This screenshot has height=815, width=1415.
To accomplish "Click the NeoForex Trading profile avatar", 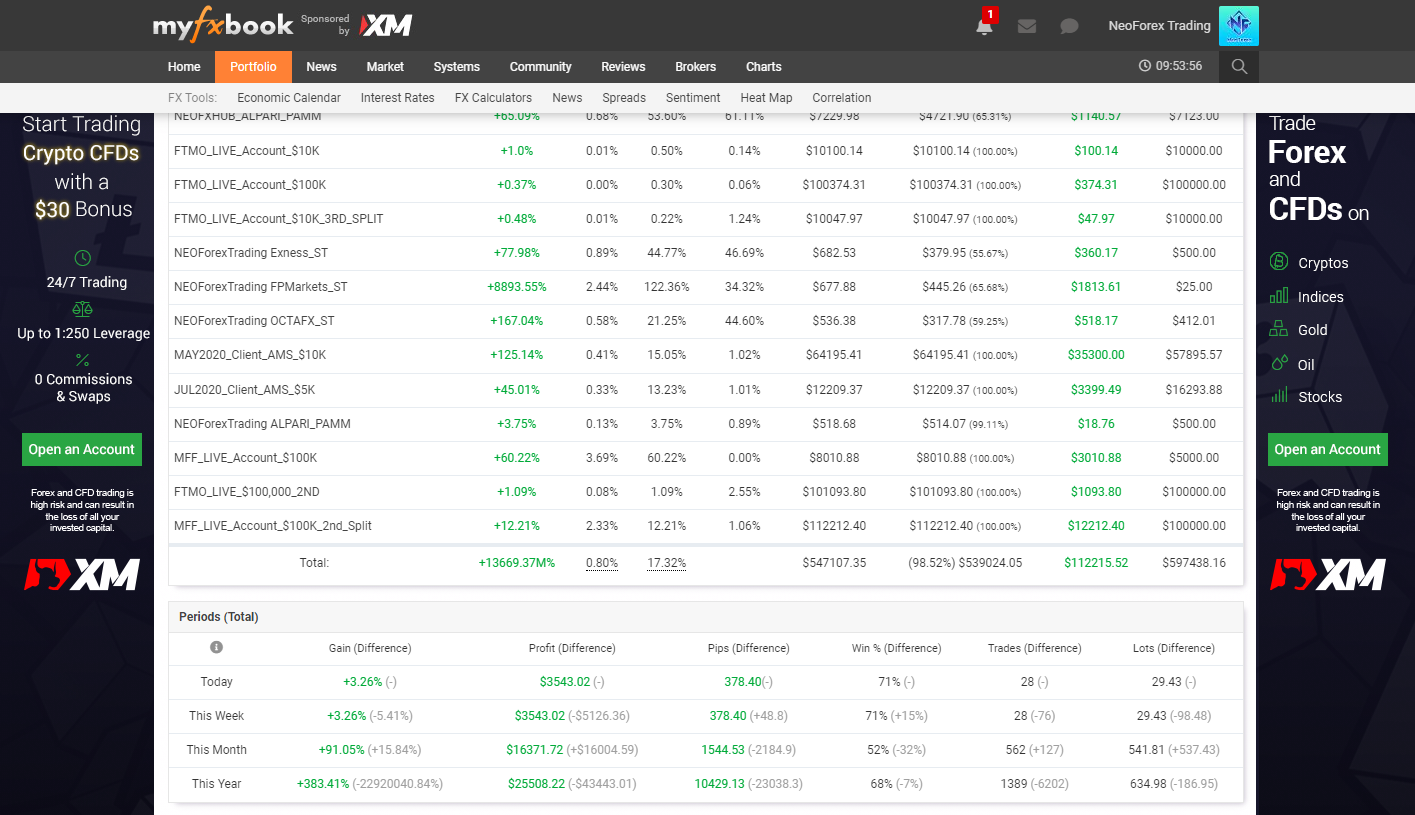I will (x=1238, y=26).
